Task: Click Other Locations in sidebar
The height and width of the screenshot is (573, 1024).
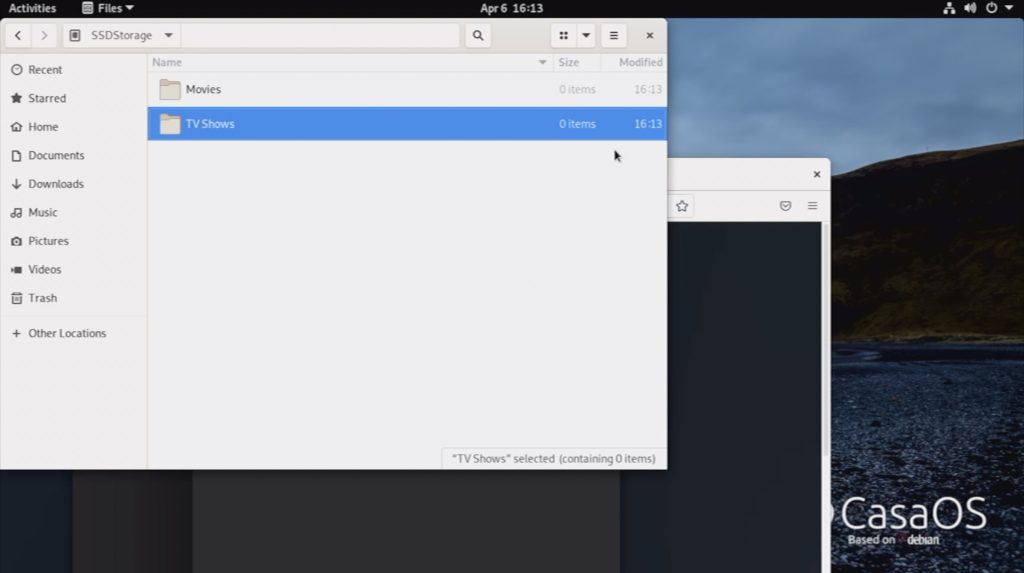Action: tap(67, 334)
